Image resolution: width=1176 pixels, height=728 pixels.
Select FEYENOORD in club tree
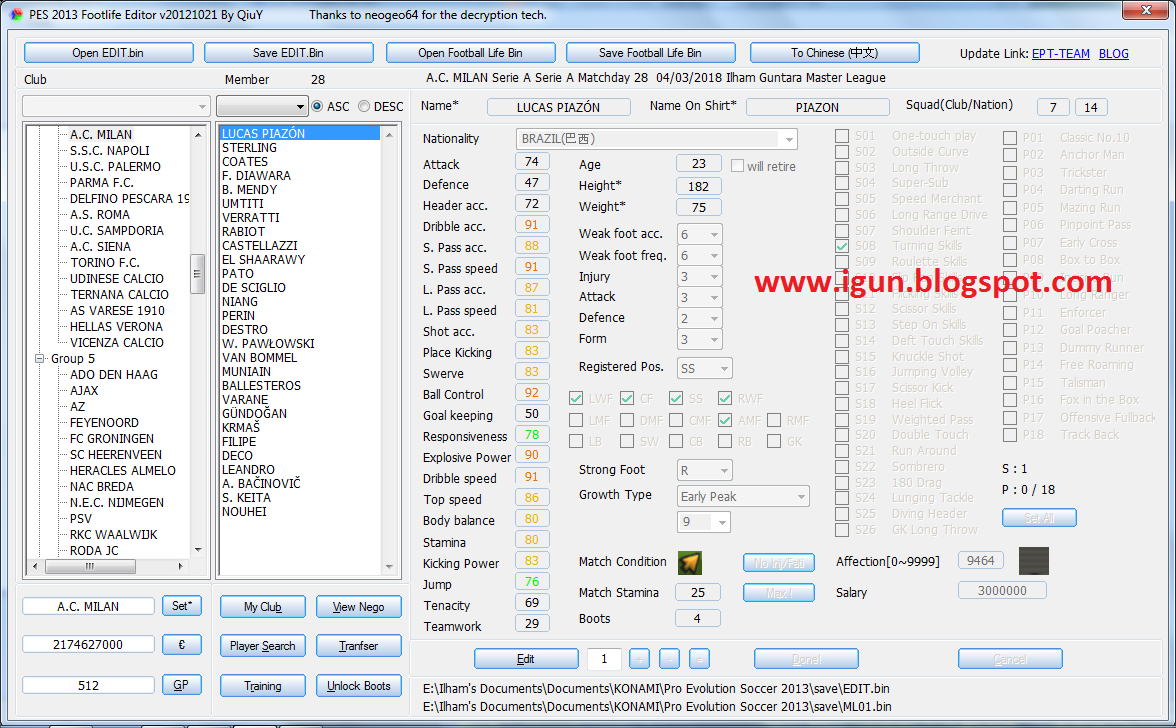click(x=104, y=422)
